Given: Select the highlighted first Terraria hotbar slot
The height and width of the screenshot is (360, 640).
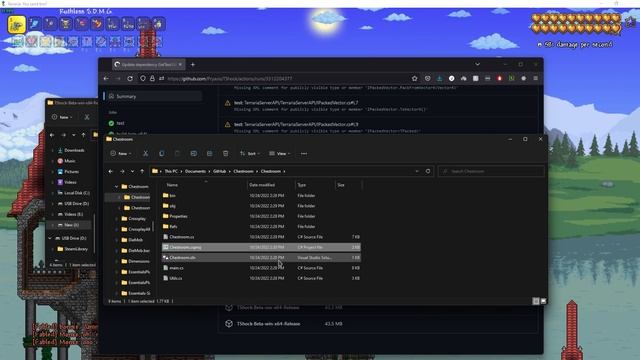Looking at the screenshot, I should pos(17,24).
